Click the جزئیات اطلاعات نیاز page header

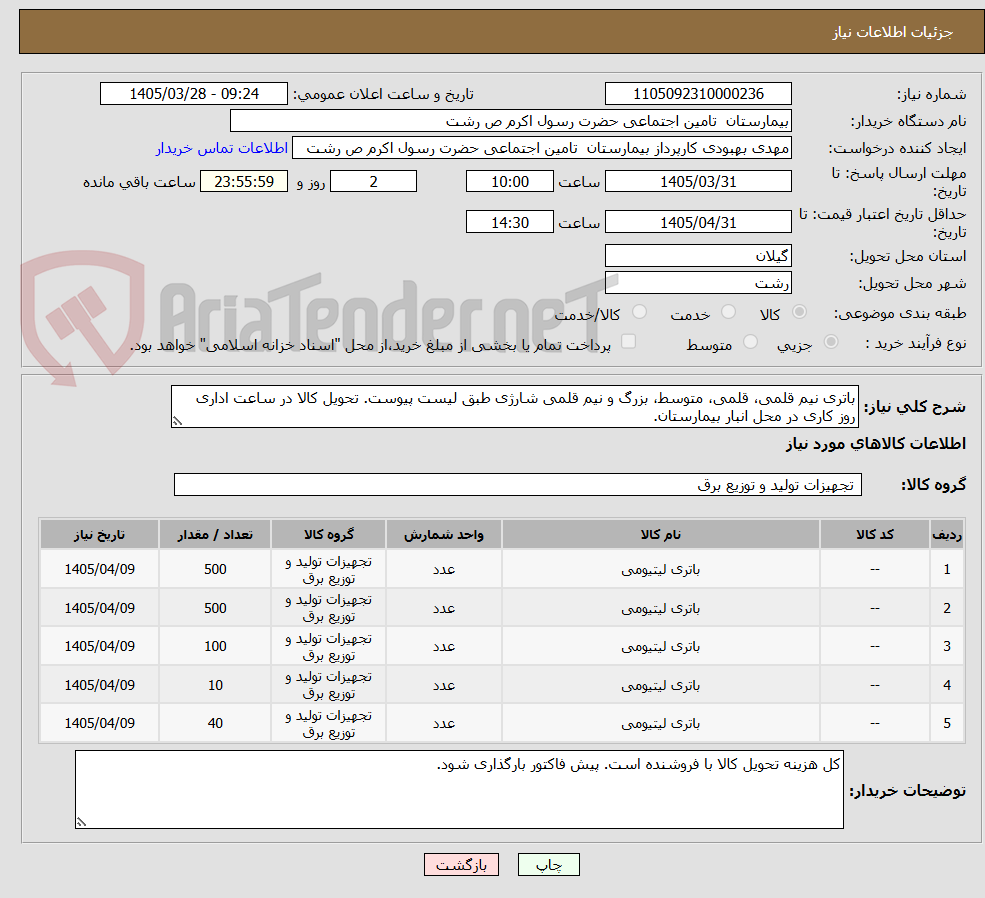pos(893,32)
